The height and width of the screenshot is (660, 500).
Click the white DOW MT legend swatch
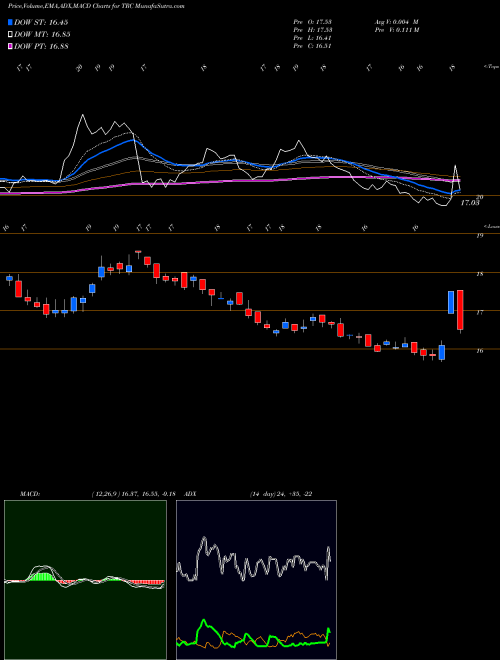click(x=10, y=35)
